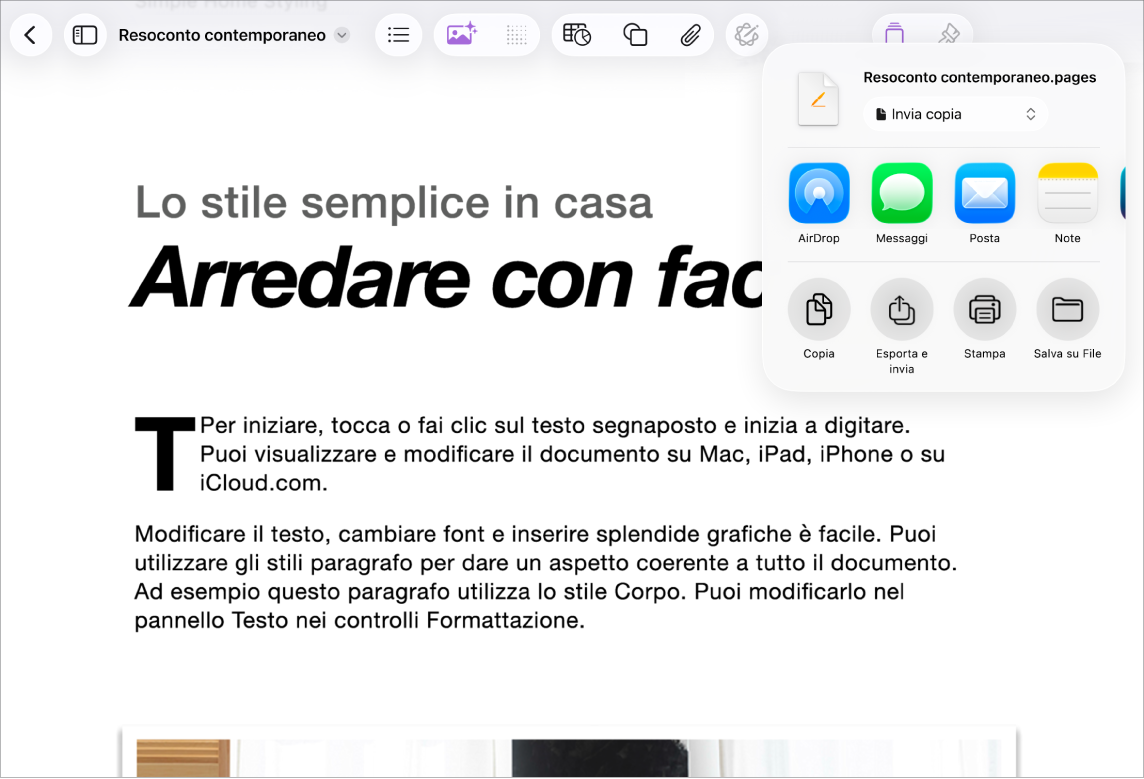Screen dimensions: 1144x779
Task: Open the Resoconto contemporaneo title dropdown
Action: click(x=341, y=35)
